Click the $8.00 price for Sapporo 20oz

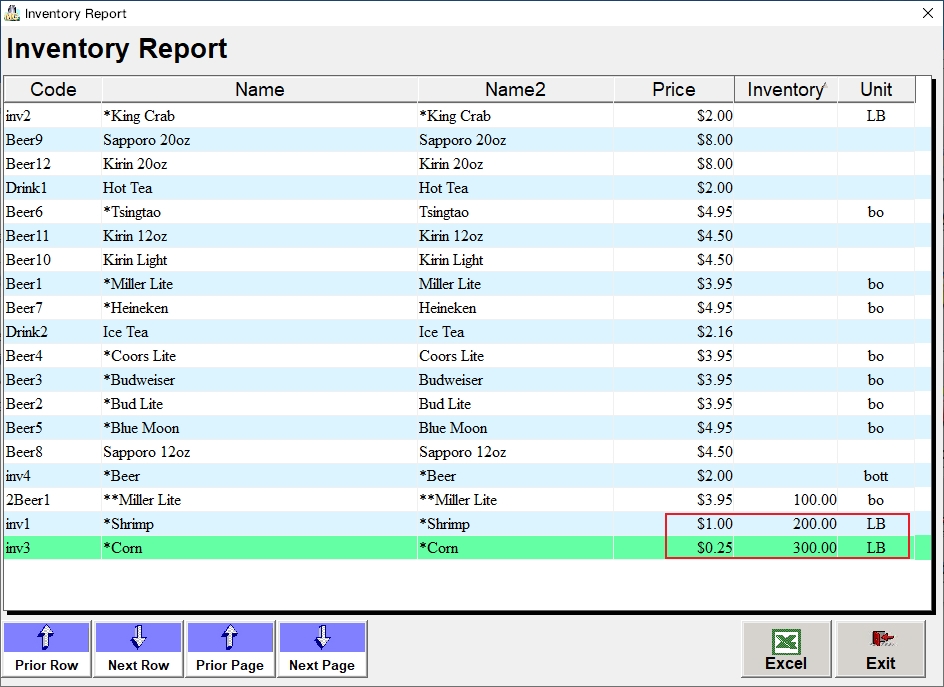[674, 140]
